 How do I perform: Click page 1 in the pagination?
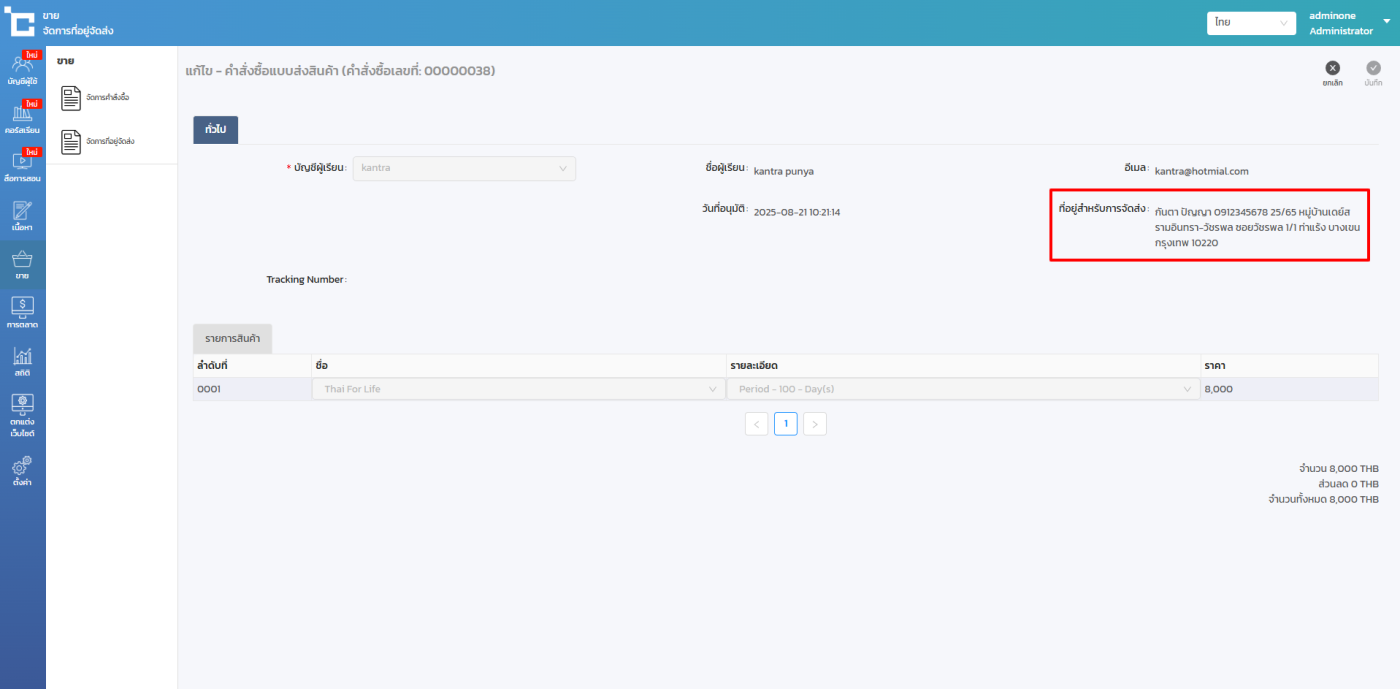[x=785, y=424]
